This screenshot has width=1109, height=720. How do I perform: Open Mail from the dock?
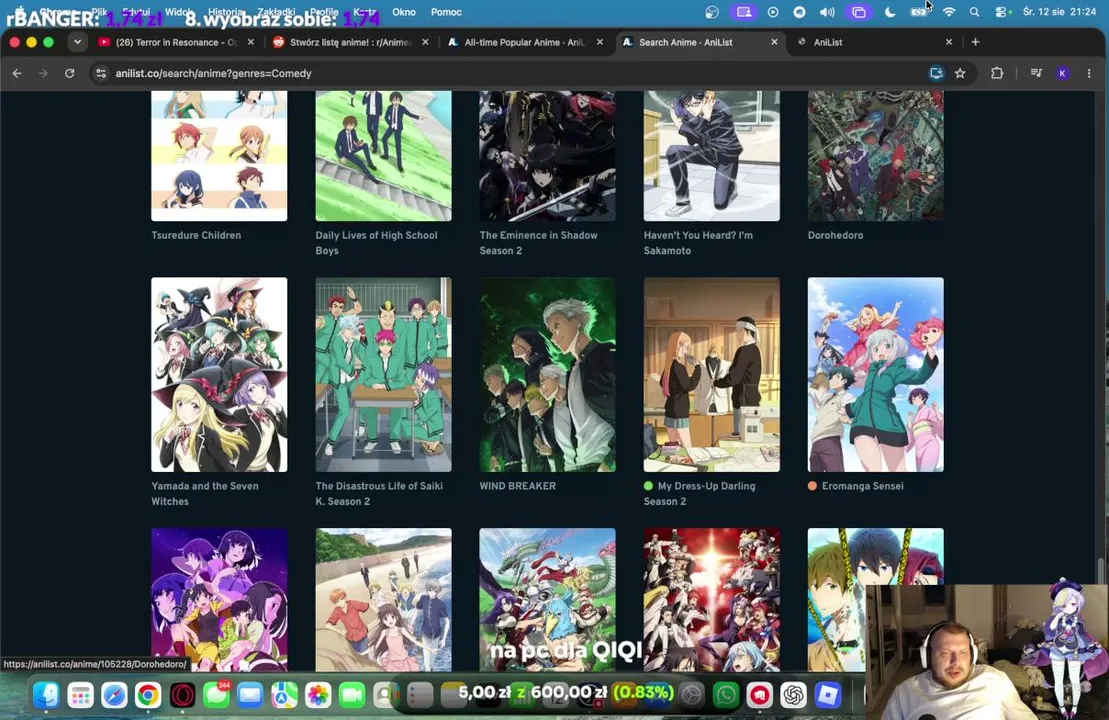(250, 695)
